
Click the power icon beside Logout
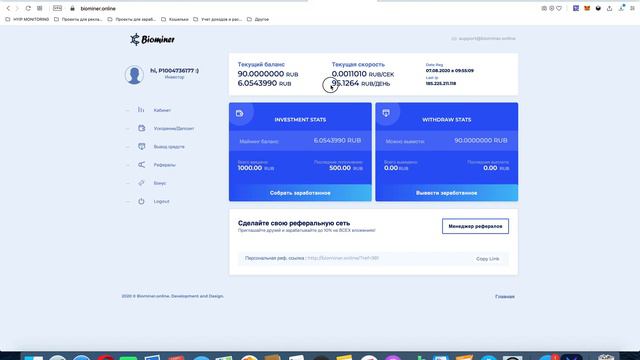click(141, 201)
